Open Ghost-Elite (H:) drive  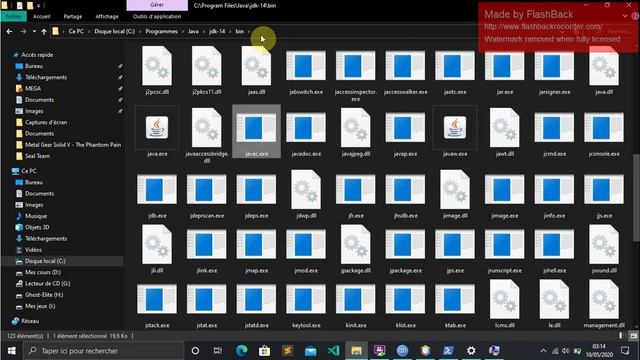pos(44,295)
